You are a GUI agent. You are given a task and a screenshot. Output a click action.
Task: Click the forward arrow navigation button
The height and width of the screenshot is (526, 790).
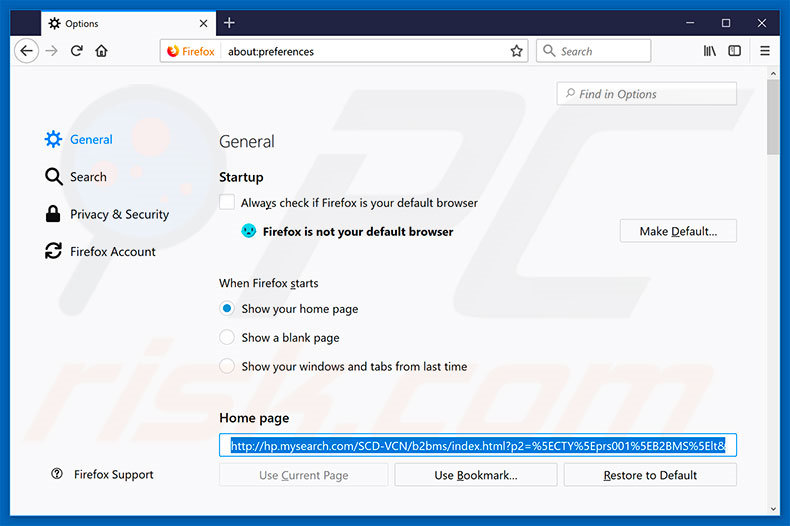coord(51,51)
